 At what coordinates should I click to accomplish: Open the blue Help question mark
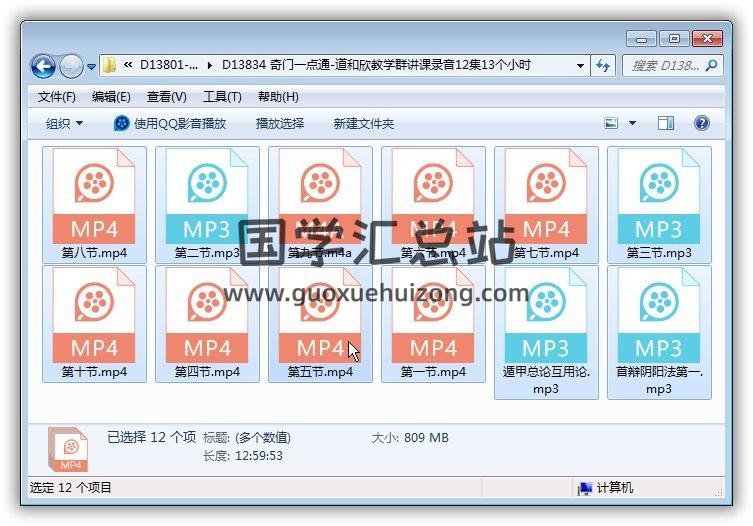(702, 123)
